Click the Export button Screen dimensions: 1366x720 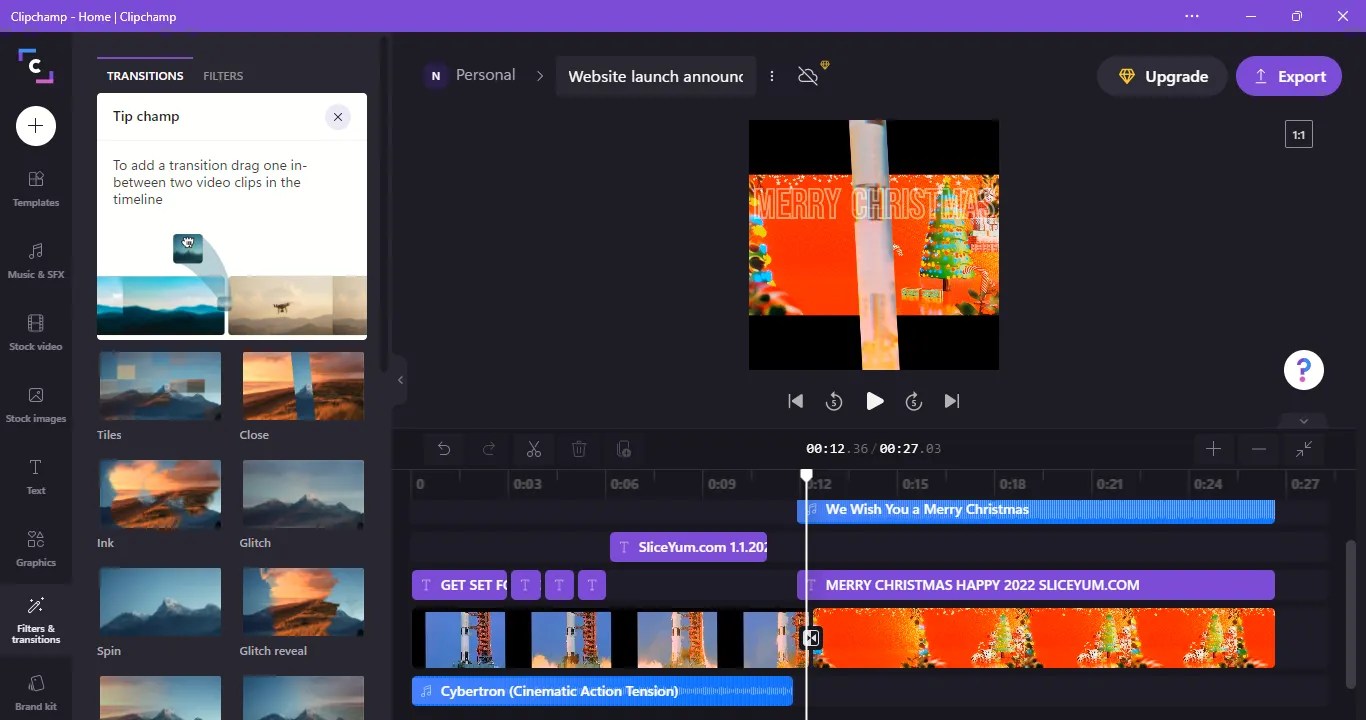1289,76
